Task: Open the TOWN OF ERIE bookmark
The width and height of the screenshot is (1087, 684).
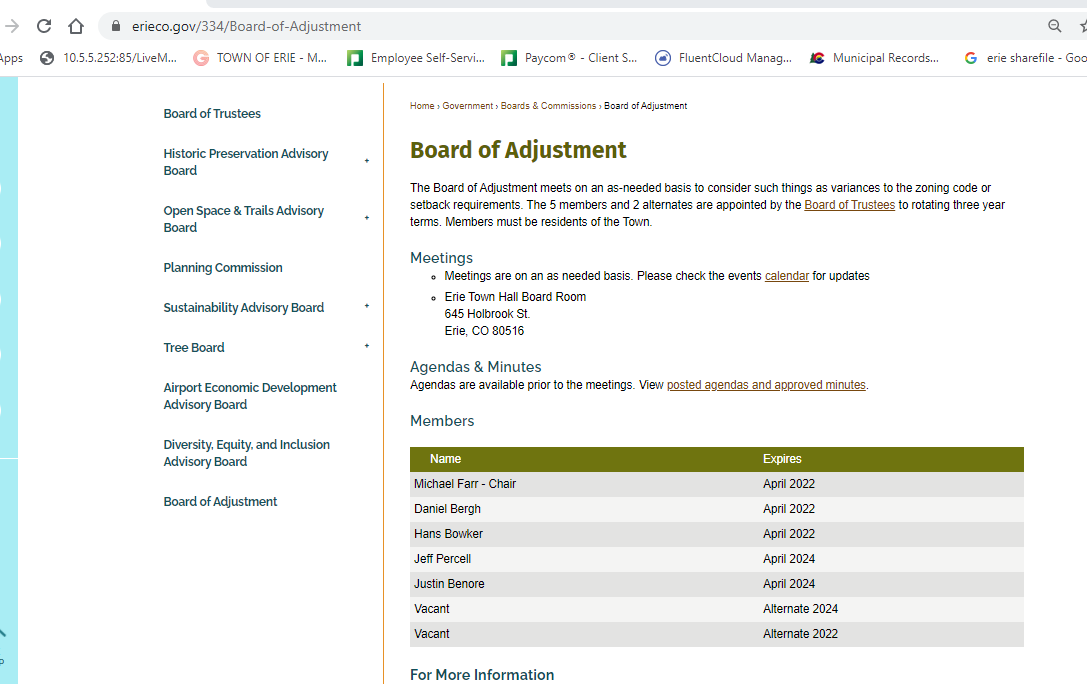Action: [261, 58]
